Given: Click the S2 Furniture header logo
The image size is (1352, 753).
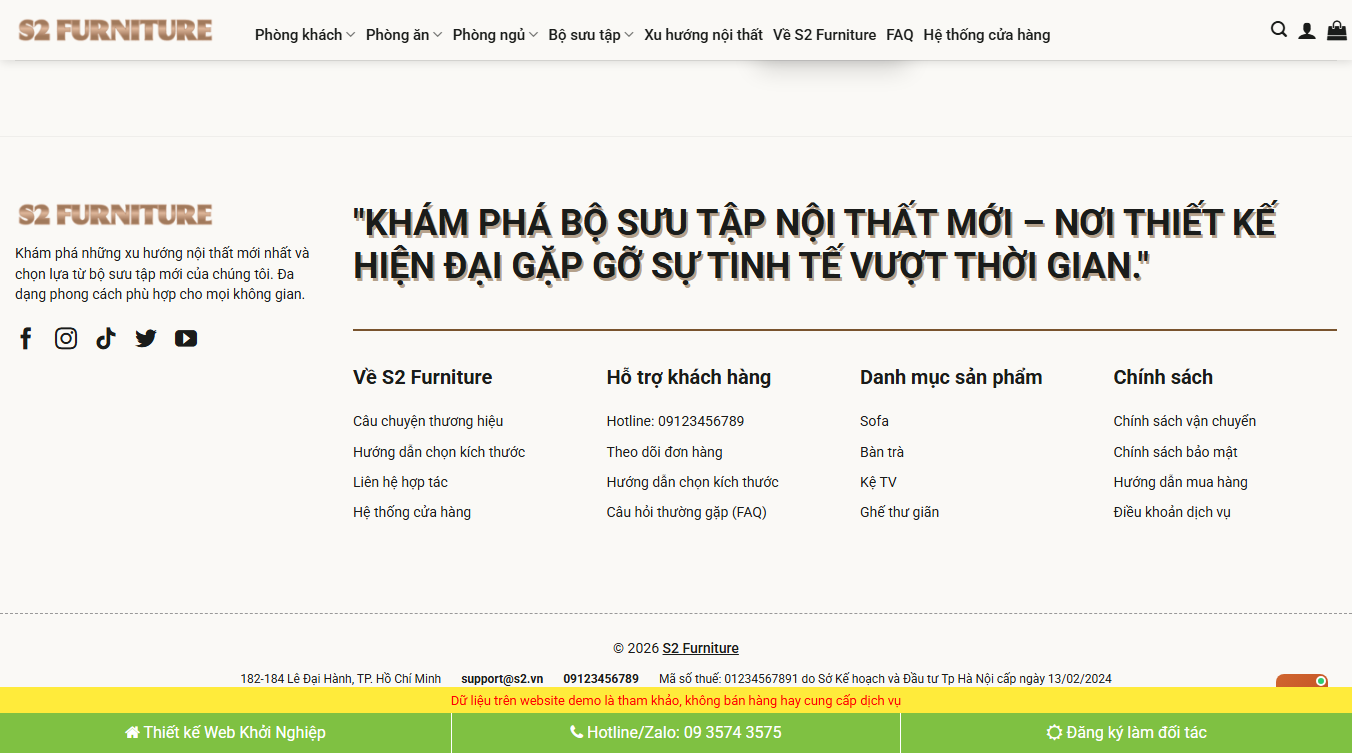Looking at the screenshot, I should coord(115,30).
